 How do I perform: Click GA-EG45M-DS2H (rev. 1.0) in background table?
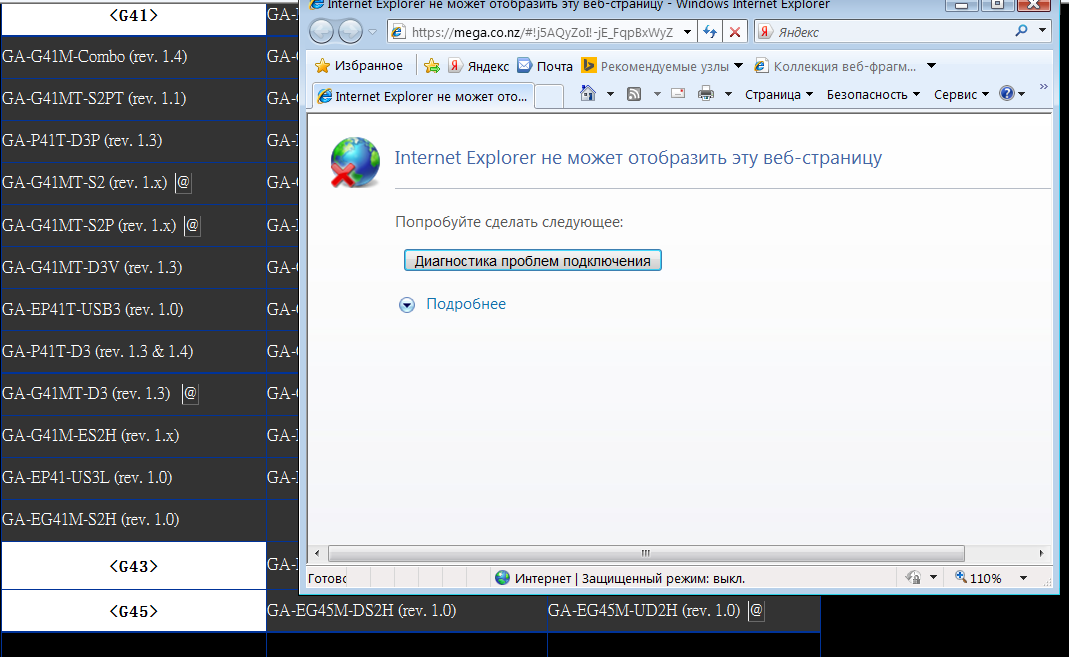click(x=361, y=610)
